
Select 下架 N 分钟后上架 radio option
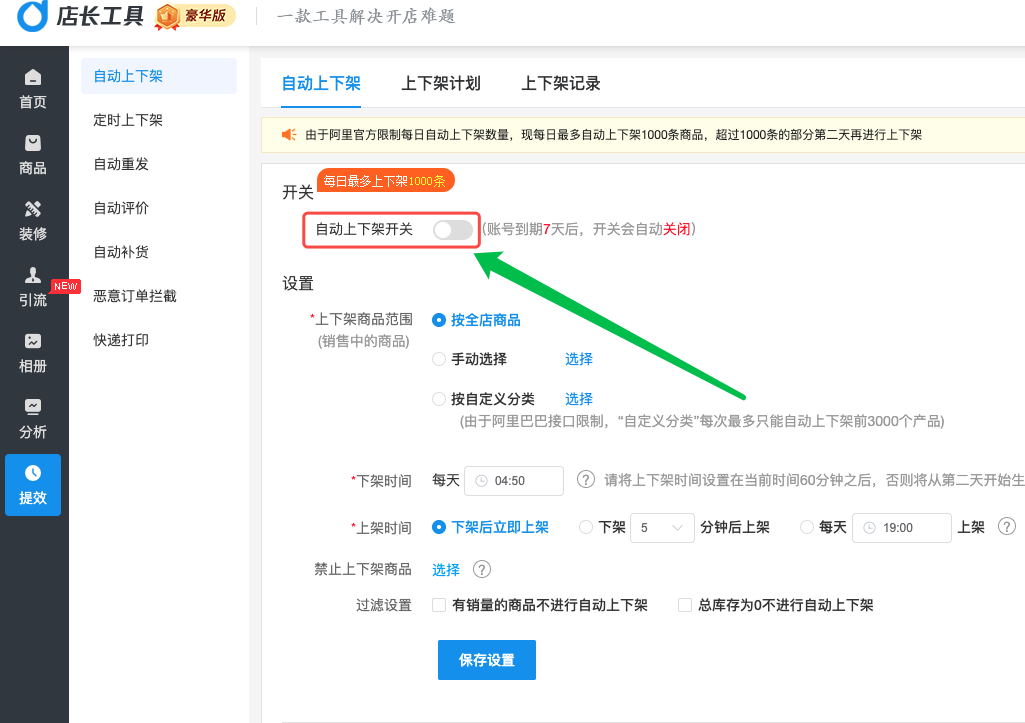(x=586, y=527)
